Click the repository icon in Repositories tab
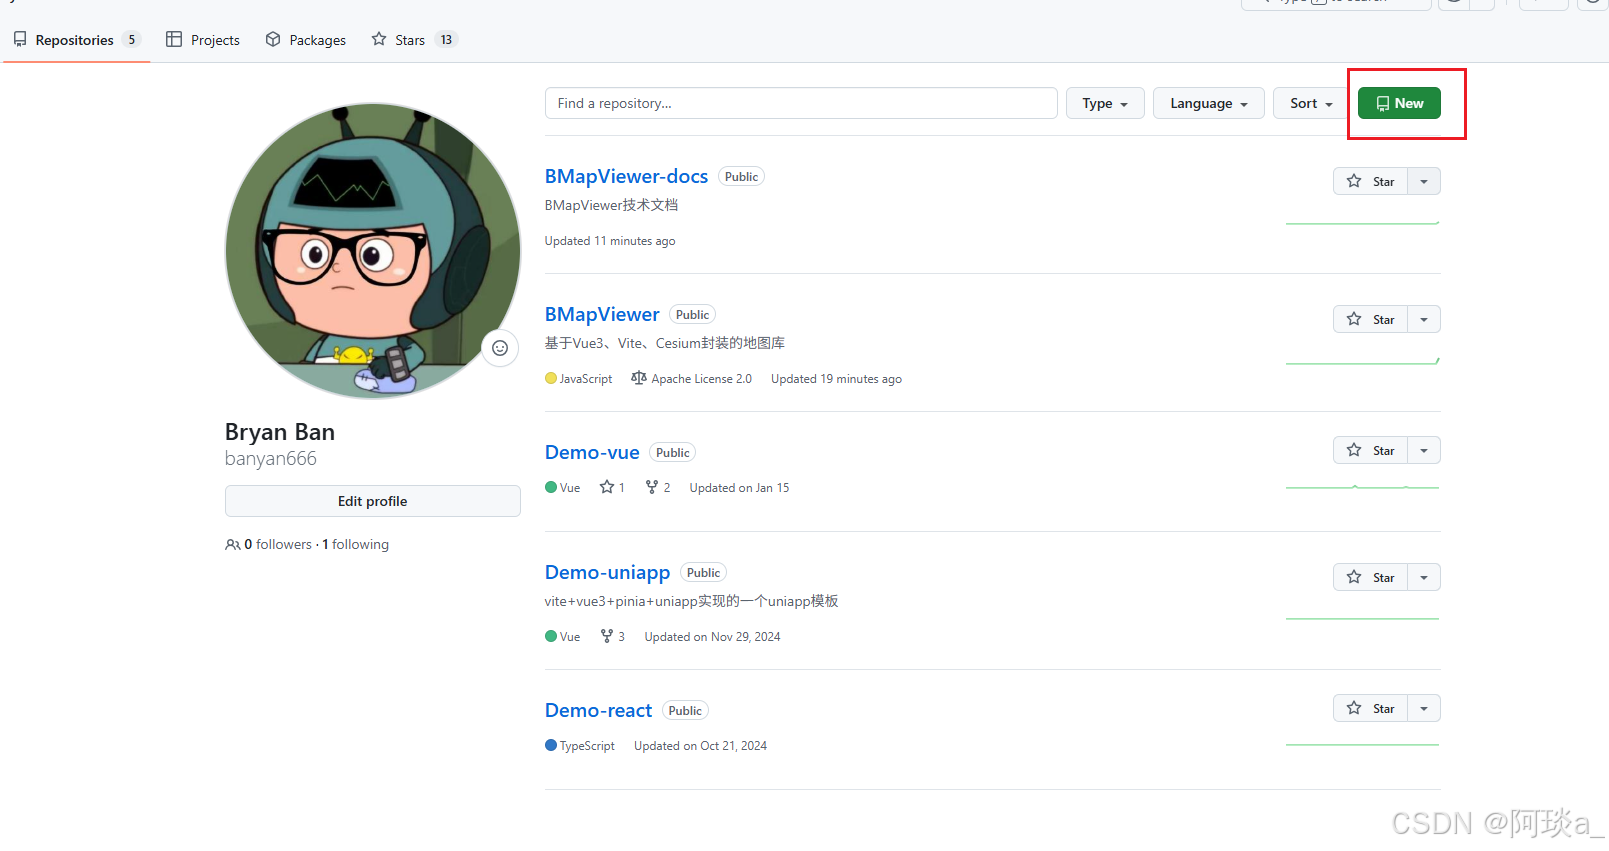The height and width of the screenshot is (851, 1609). click(x=20, y=39)
